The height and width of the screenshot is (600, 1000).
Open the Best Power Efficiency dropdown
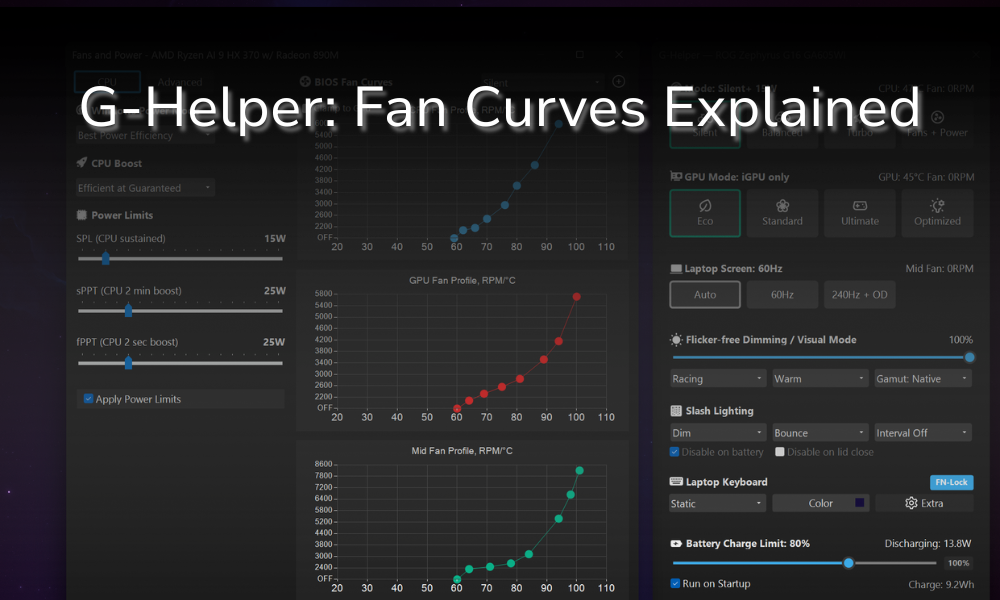145,136
